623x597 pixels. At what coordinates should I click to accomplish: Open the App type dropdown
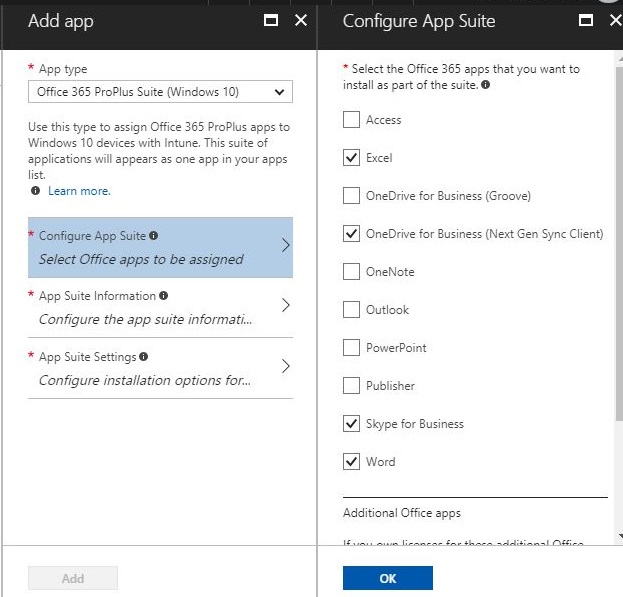click(x=160, y=92)
